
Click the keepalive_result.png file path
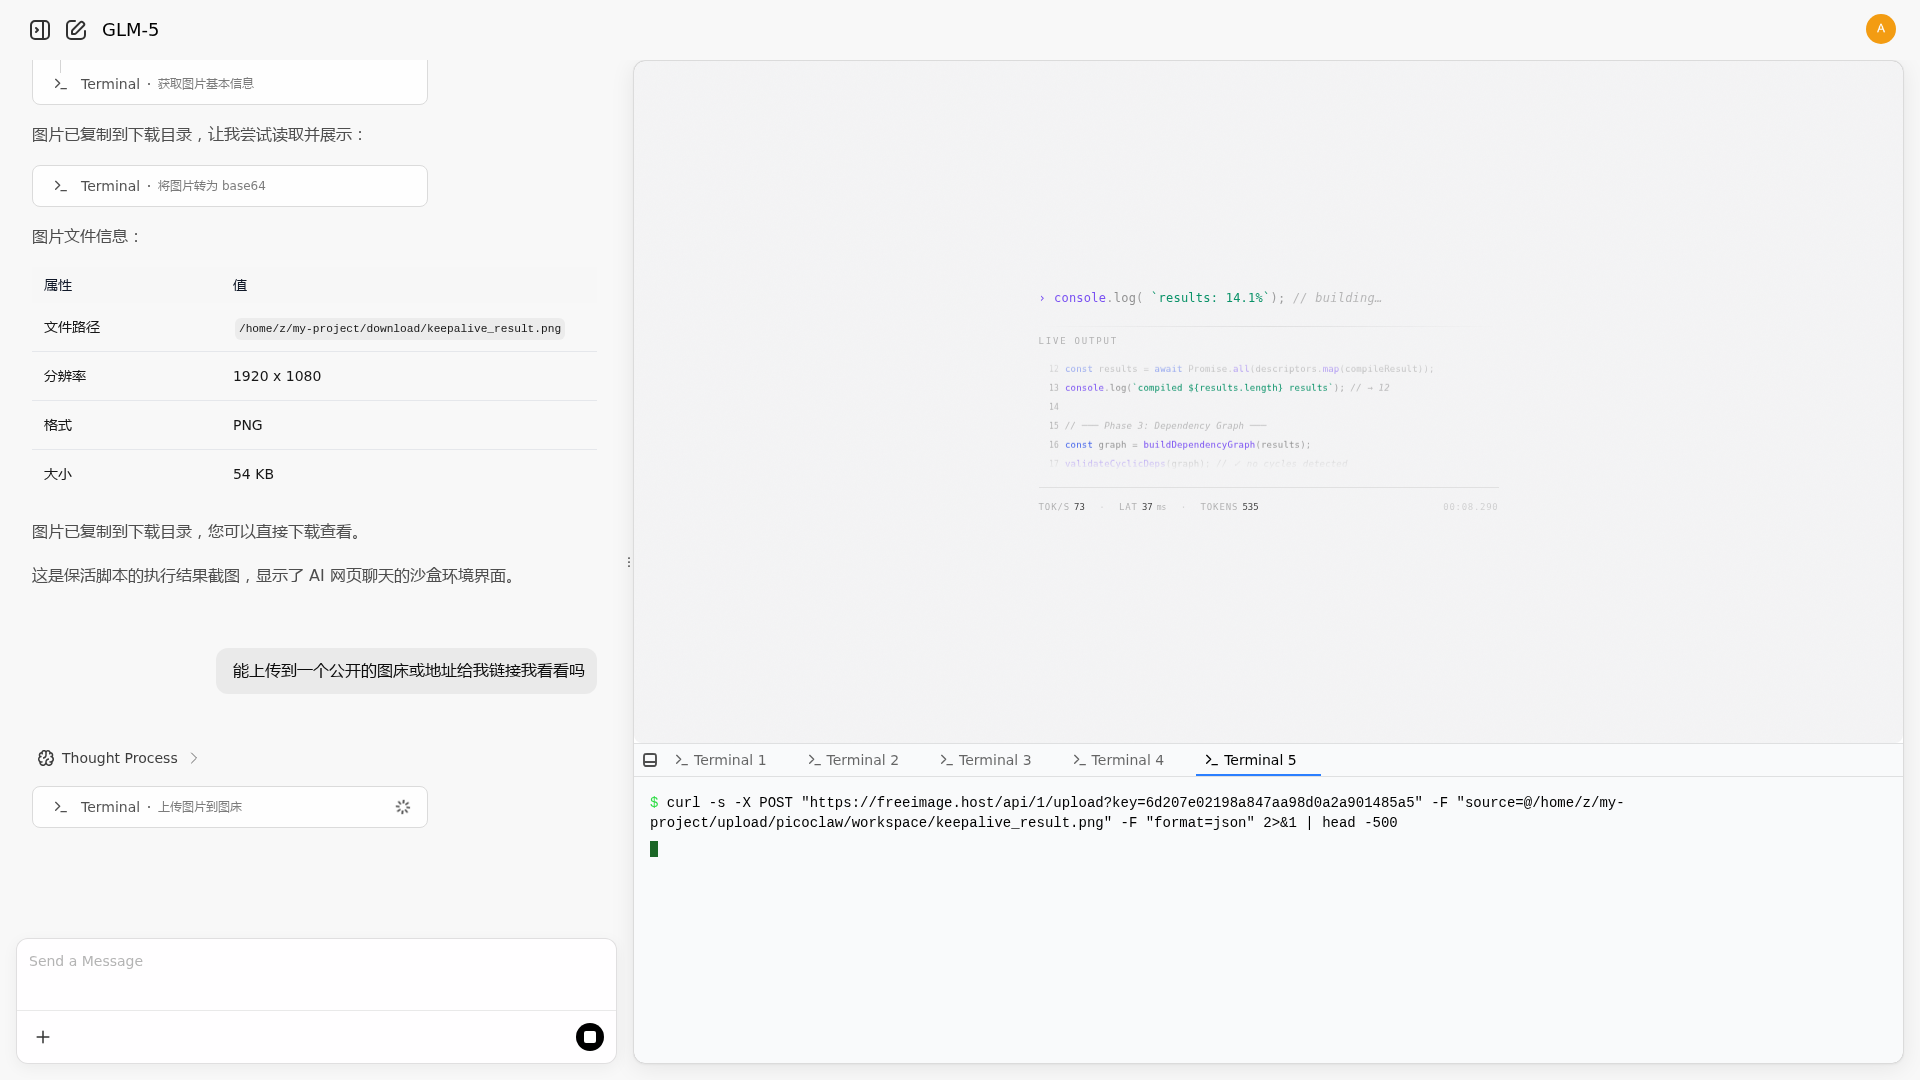(x=400, y=329)
